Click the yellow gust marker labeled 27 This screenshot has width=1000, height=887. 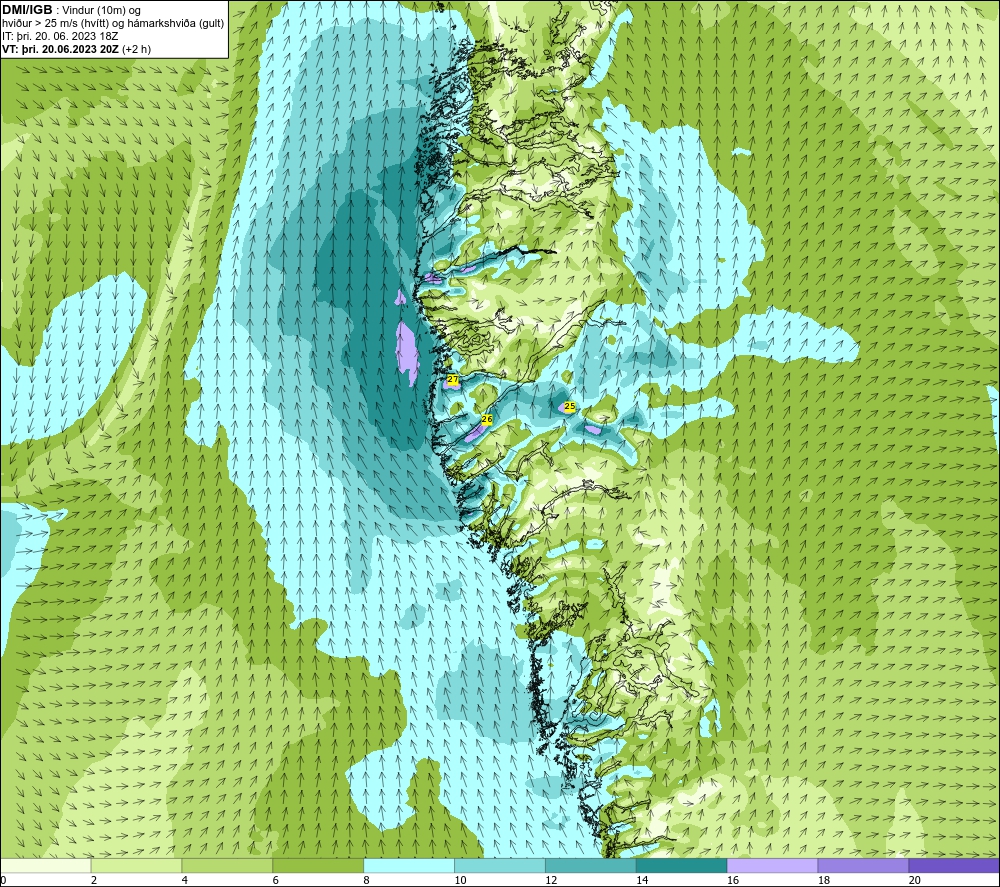pos(453,379)
